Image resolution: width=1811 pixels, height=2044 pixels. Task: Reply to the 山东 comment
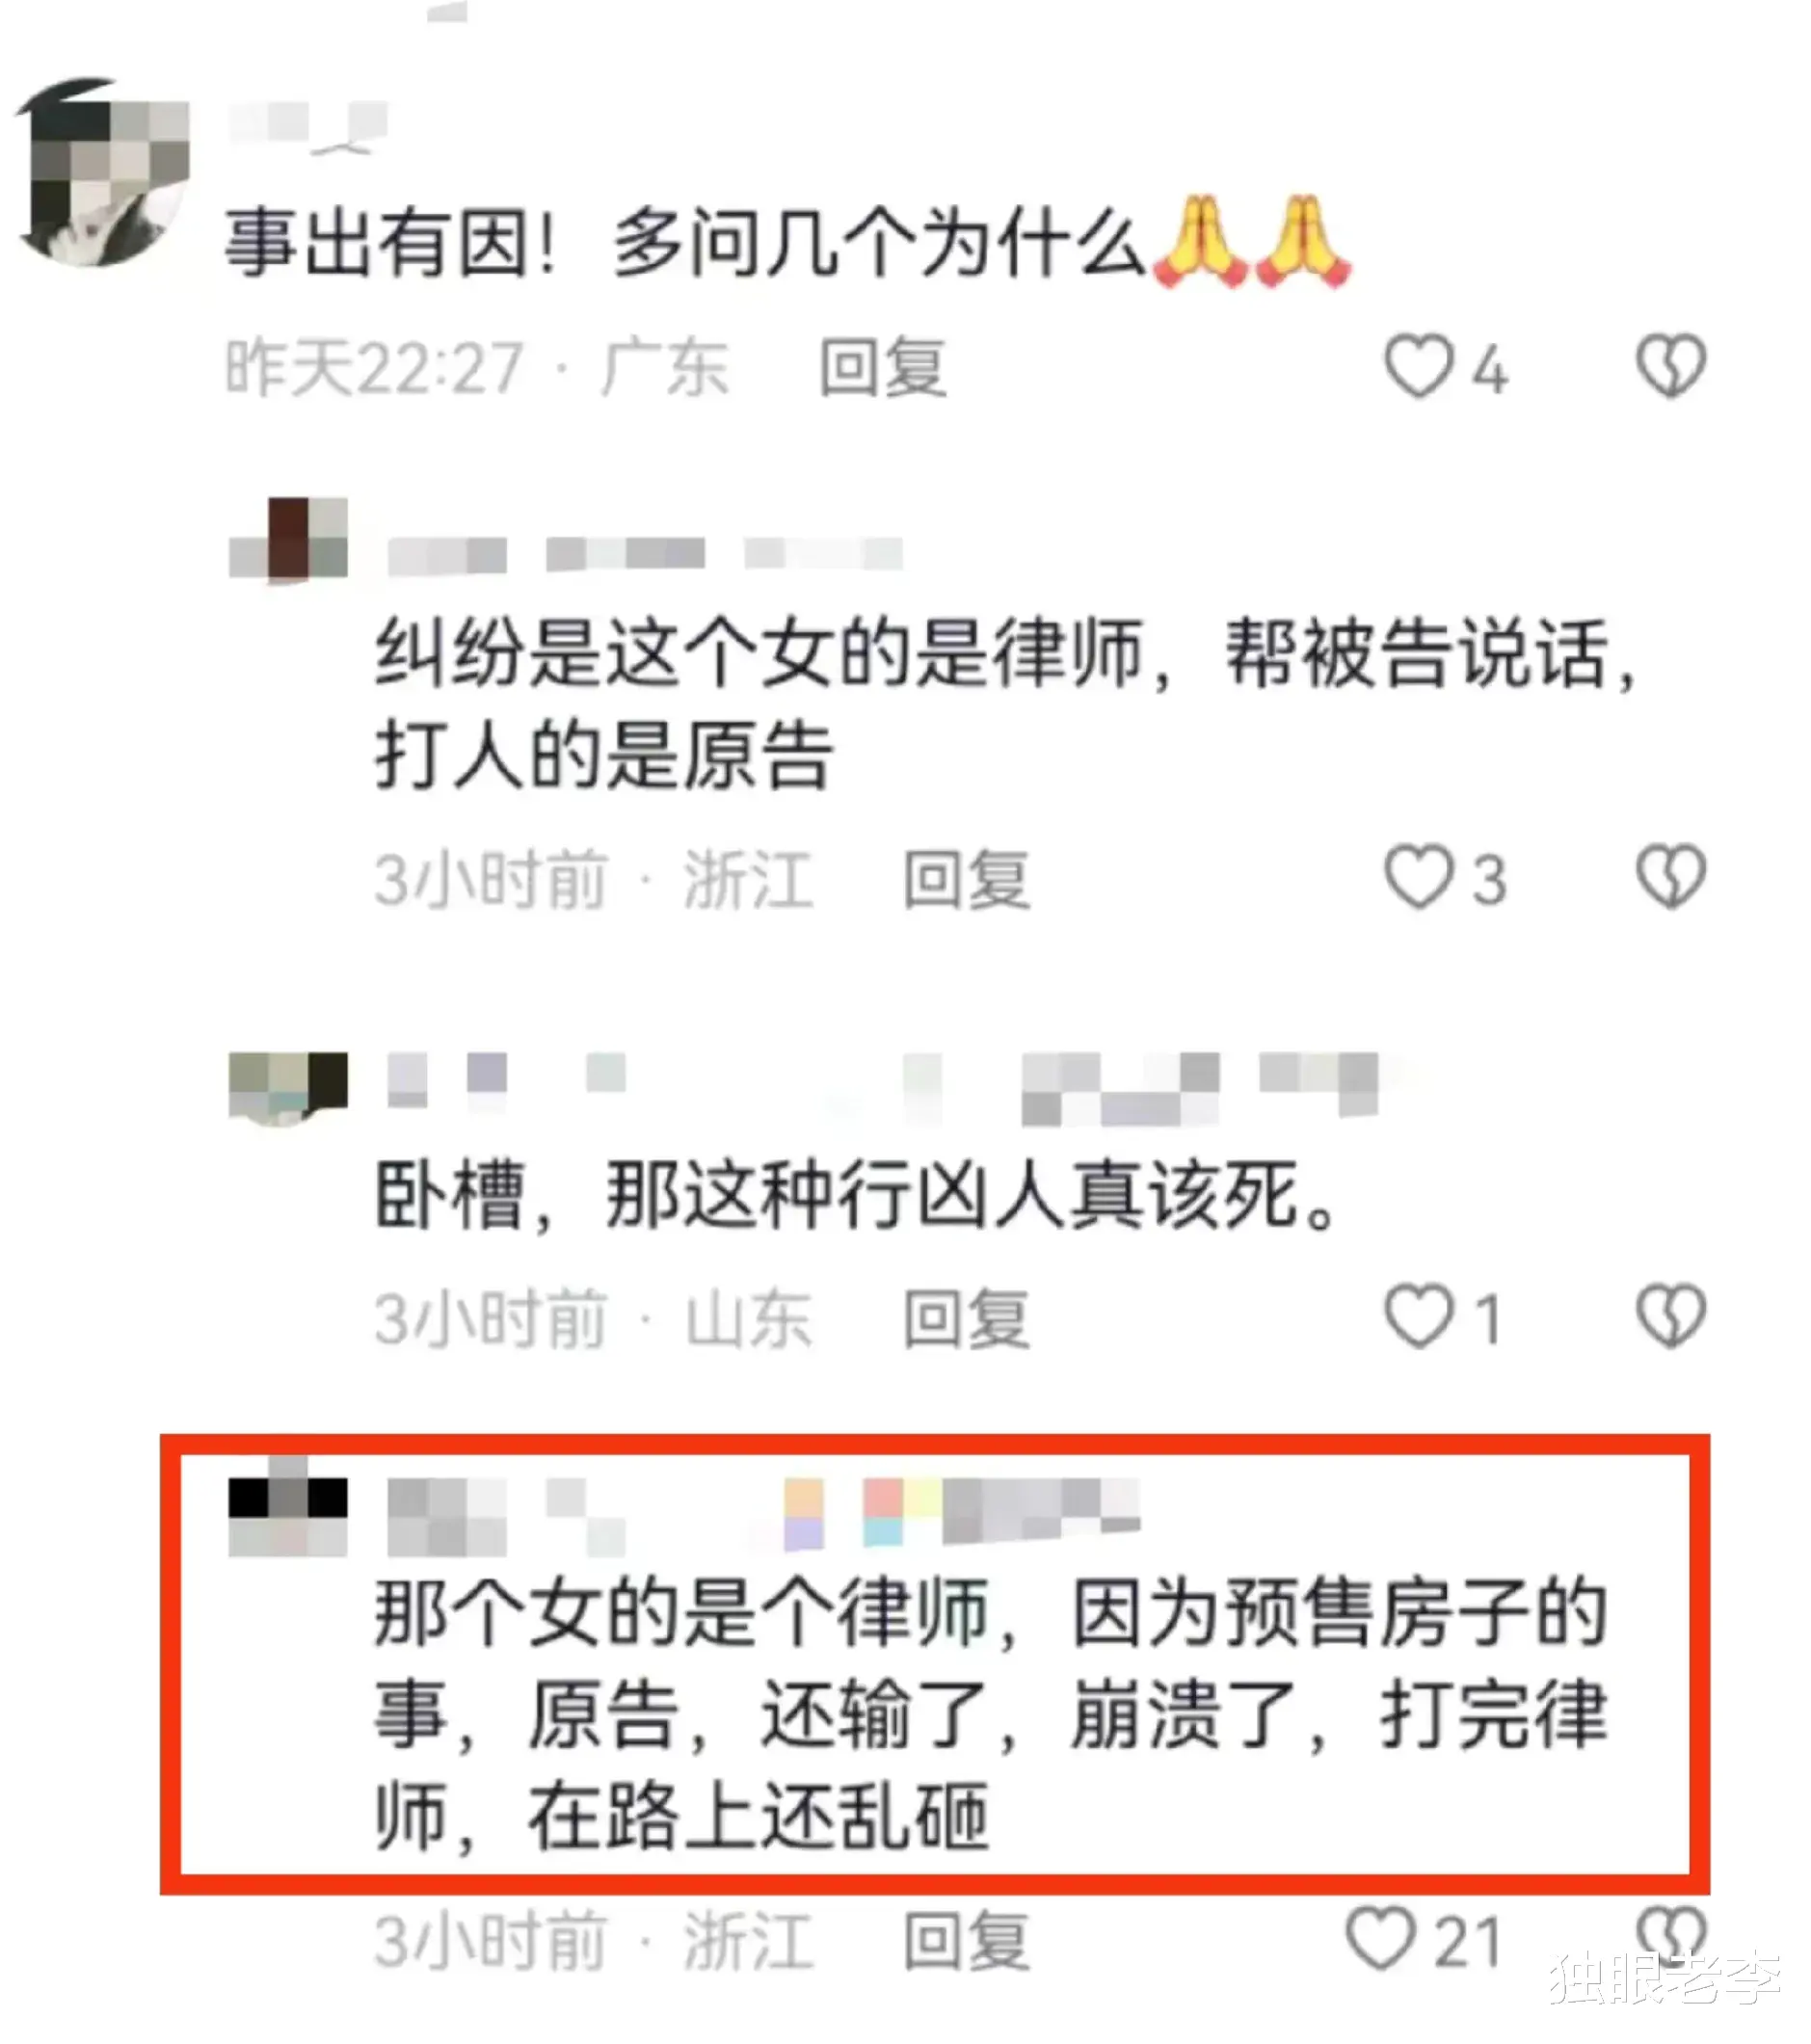click(x=966, y=1318)
